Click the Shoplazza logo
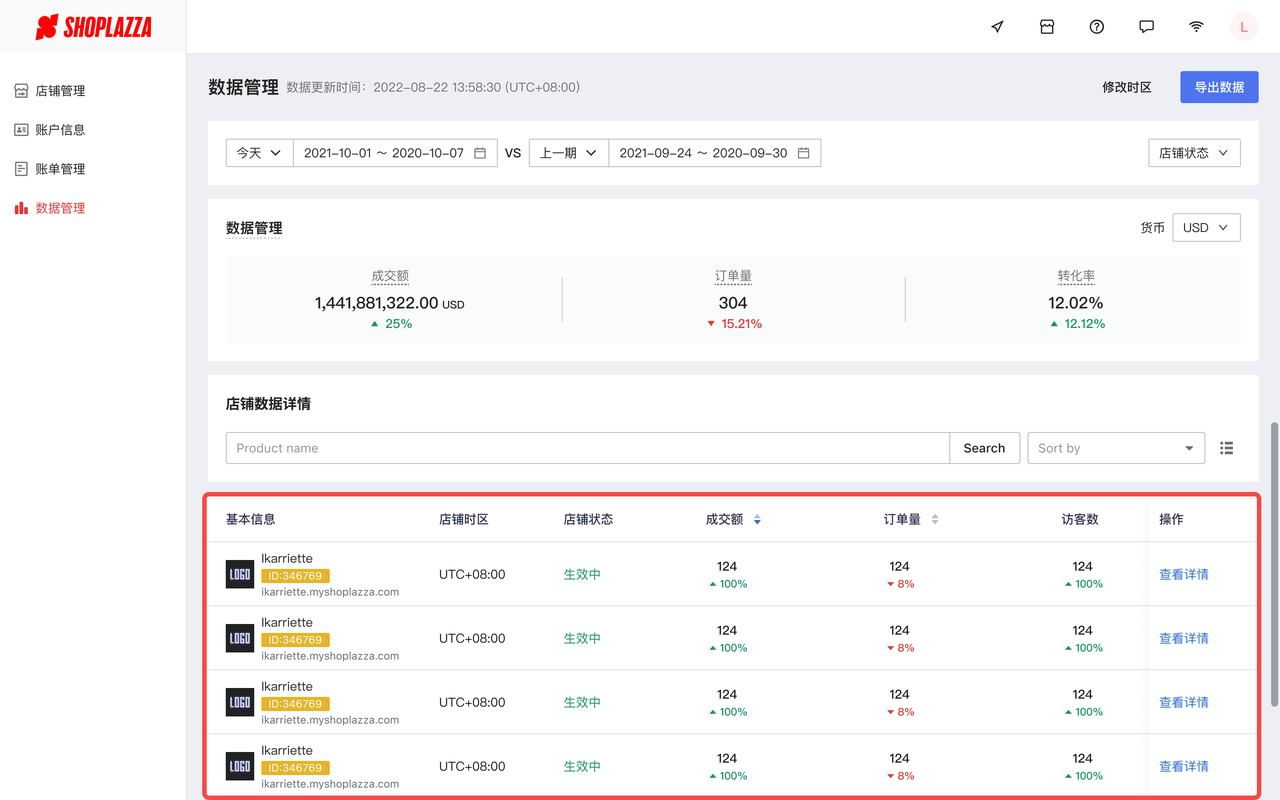The height and width of the screenshot is (800, 1280). tap(93, 27)
